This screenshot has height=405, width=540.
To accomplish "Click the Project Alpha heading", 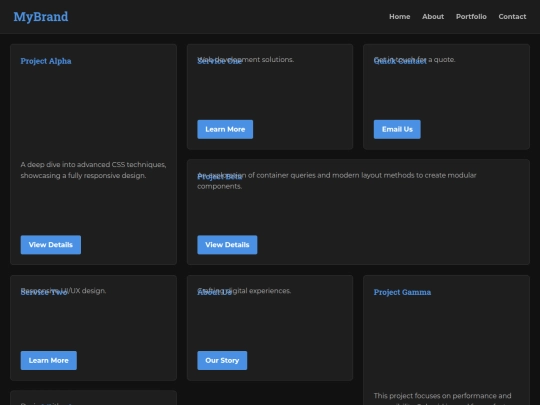I will (x=46, y=61).
